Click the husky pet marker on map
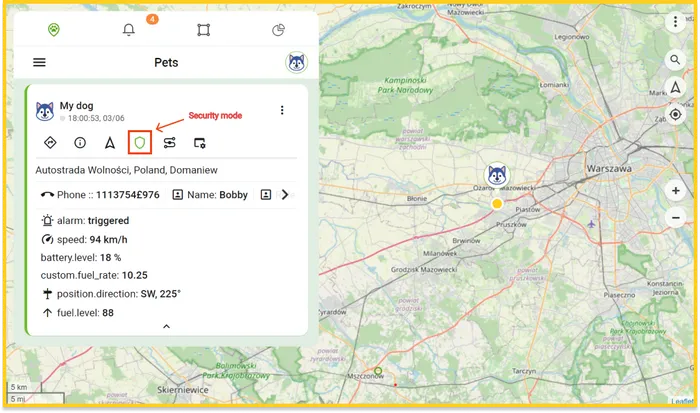 [x=497, y=175]
